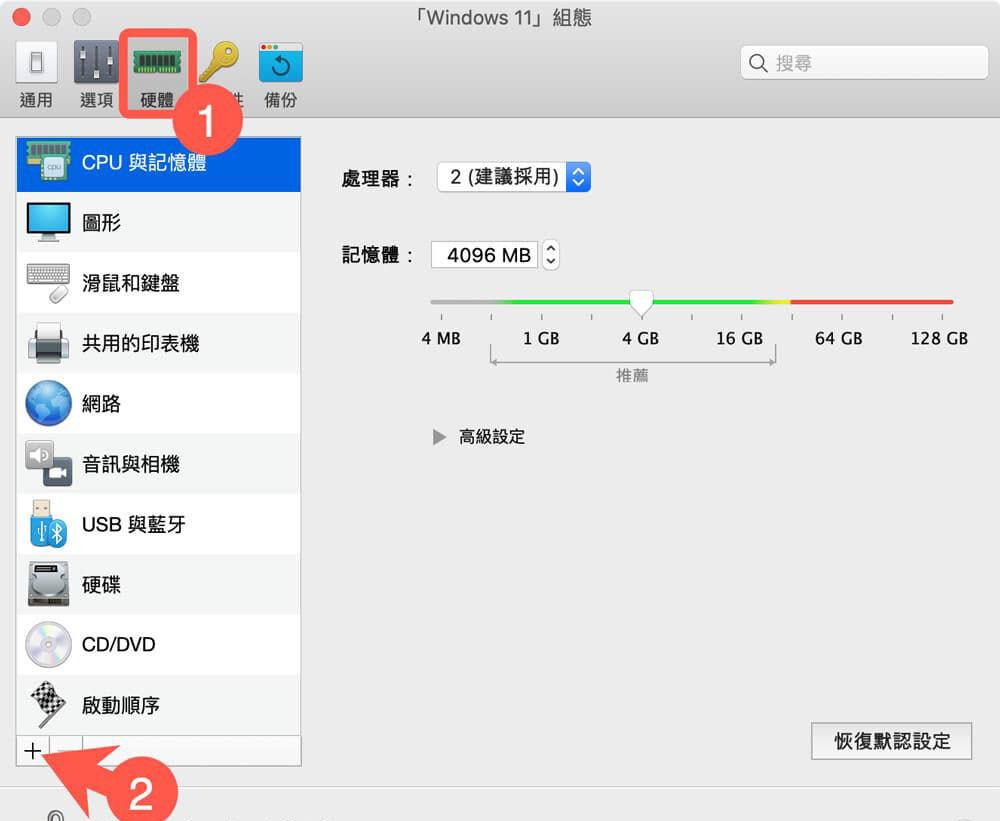Image resolution: width=1000 pixels, height=821 pixels.
Task: Click the 恢復默認設定 restore defaults button
Action: [x=892, y=741]
